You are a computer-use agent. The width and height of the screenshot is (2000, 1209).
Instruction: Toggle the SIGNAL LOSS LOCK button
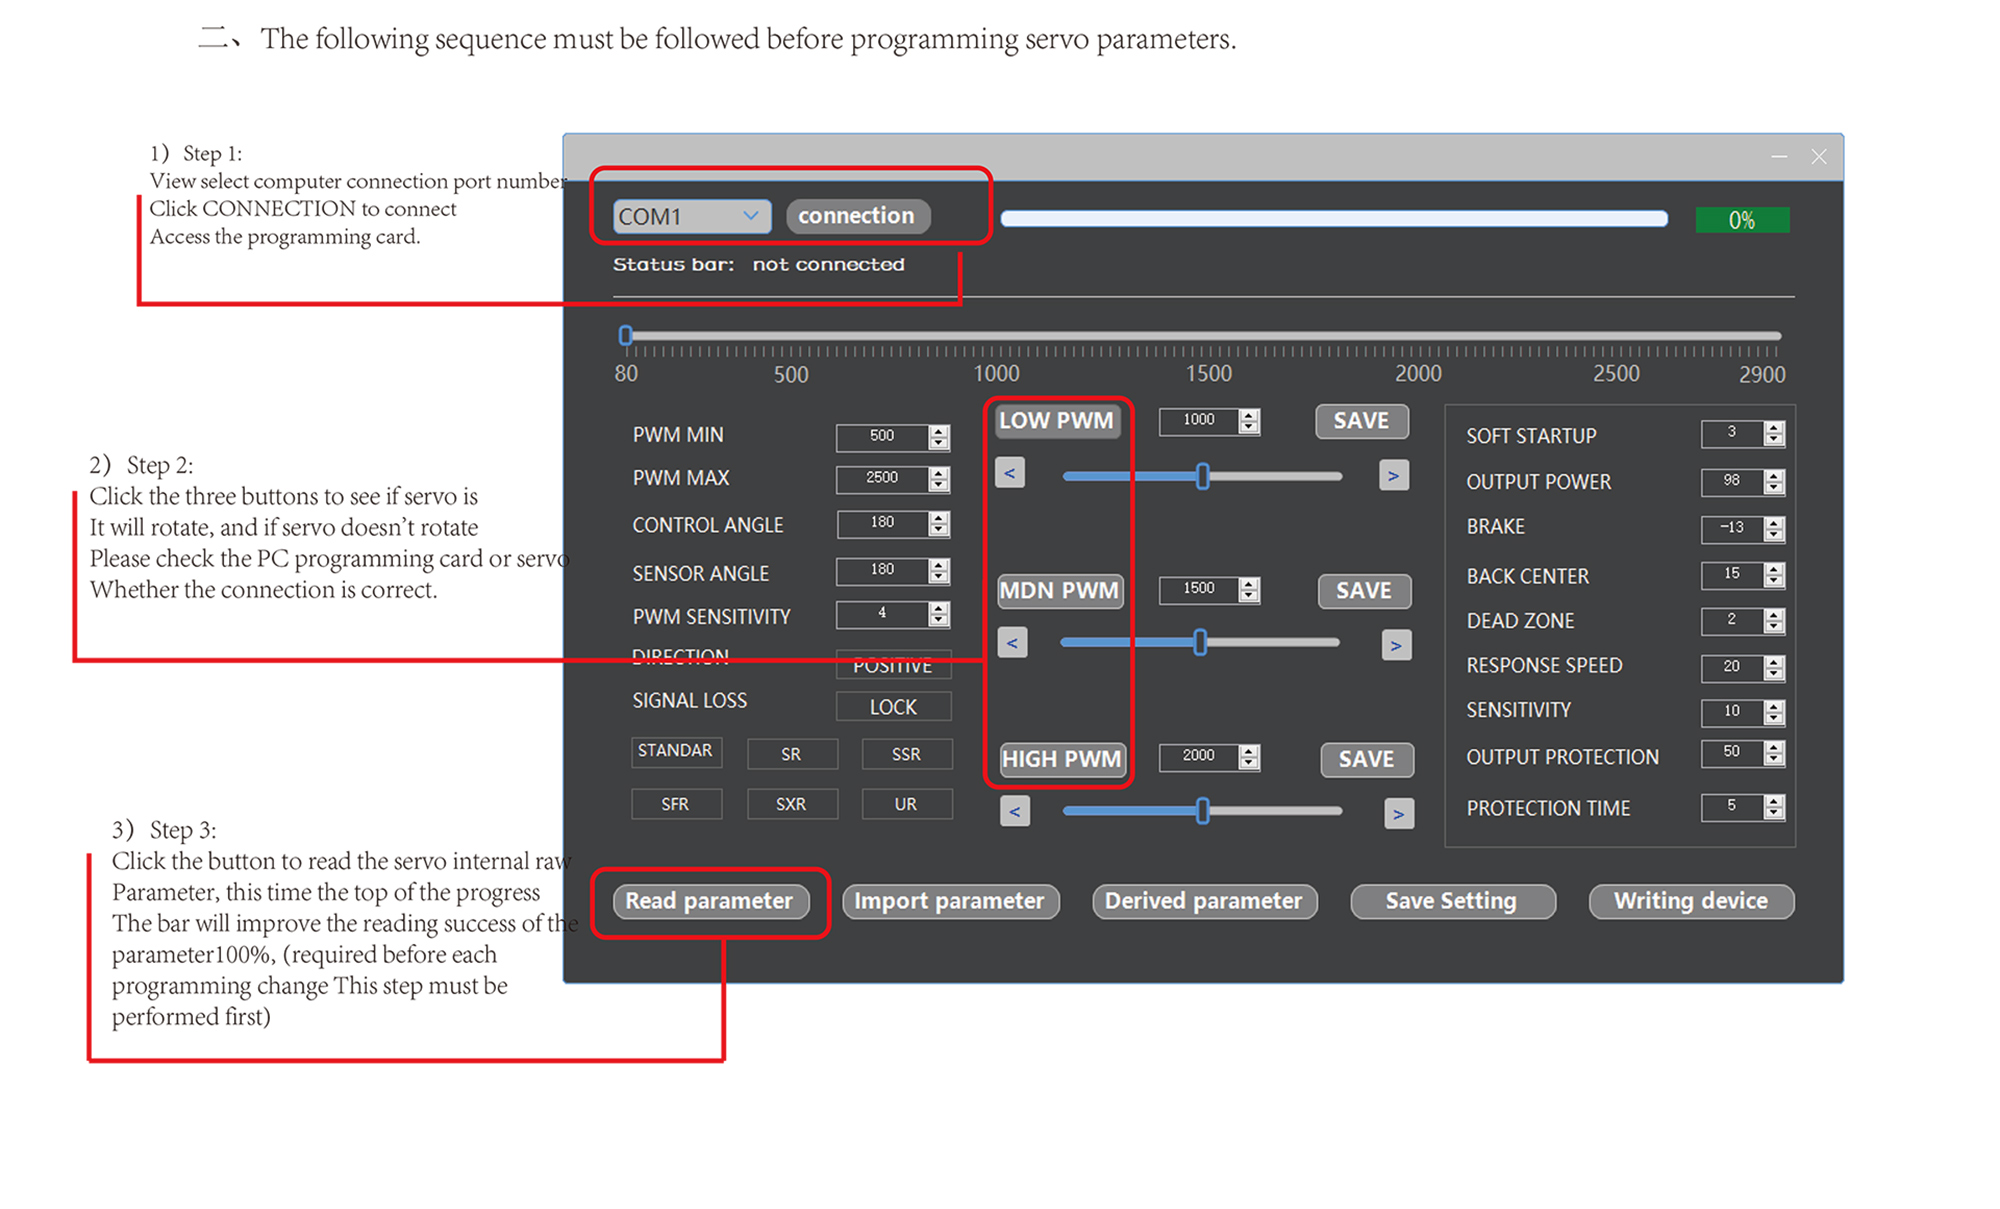(893, 707)
